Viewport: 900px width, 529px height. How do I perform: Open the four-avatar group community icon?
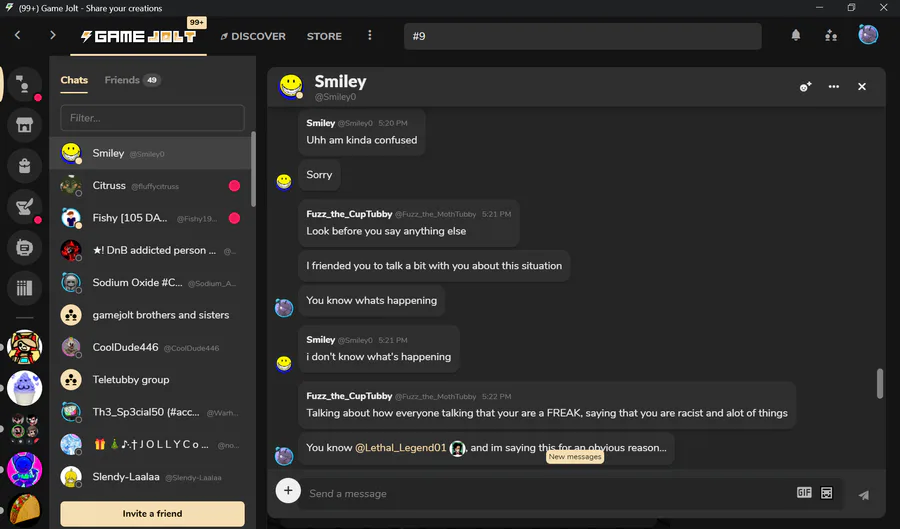(x=24, y=429)
